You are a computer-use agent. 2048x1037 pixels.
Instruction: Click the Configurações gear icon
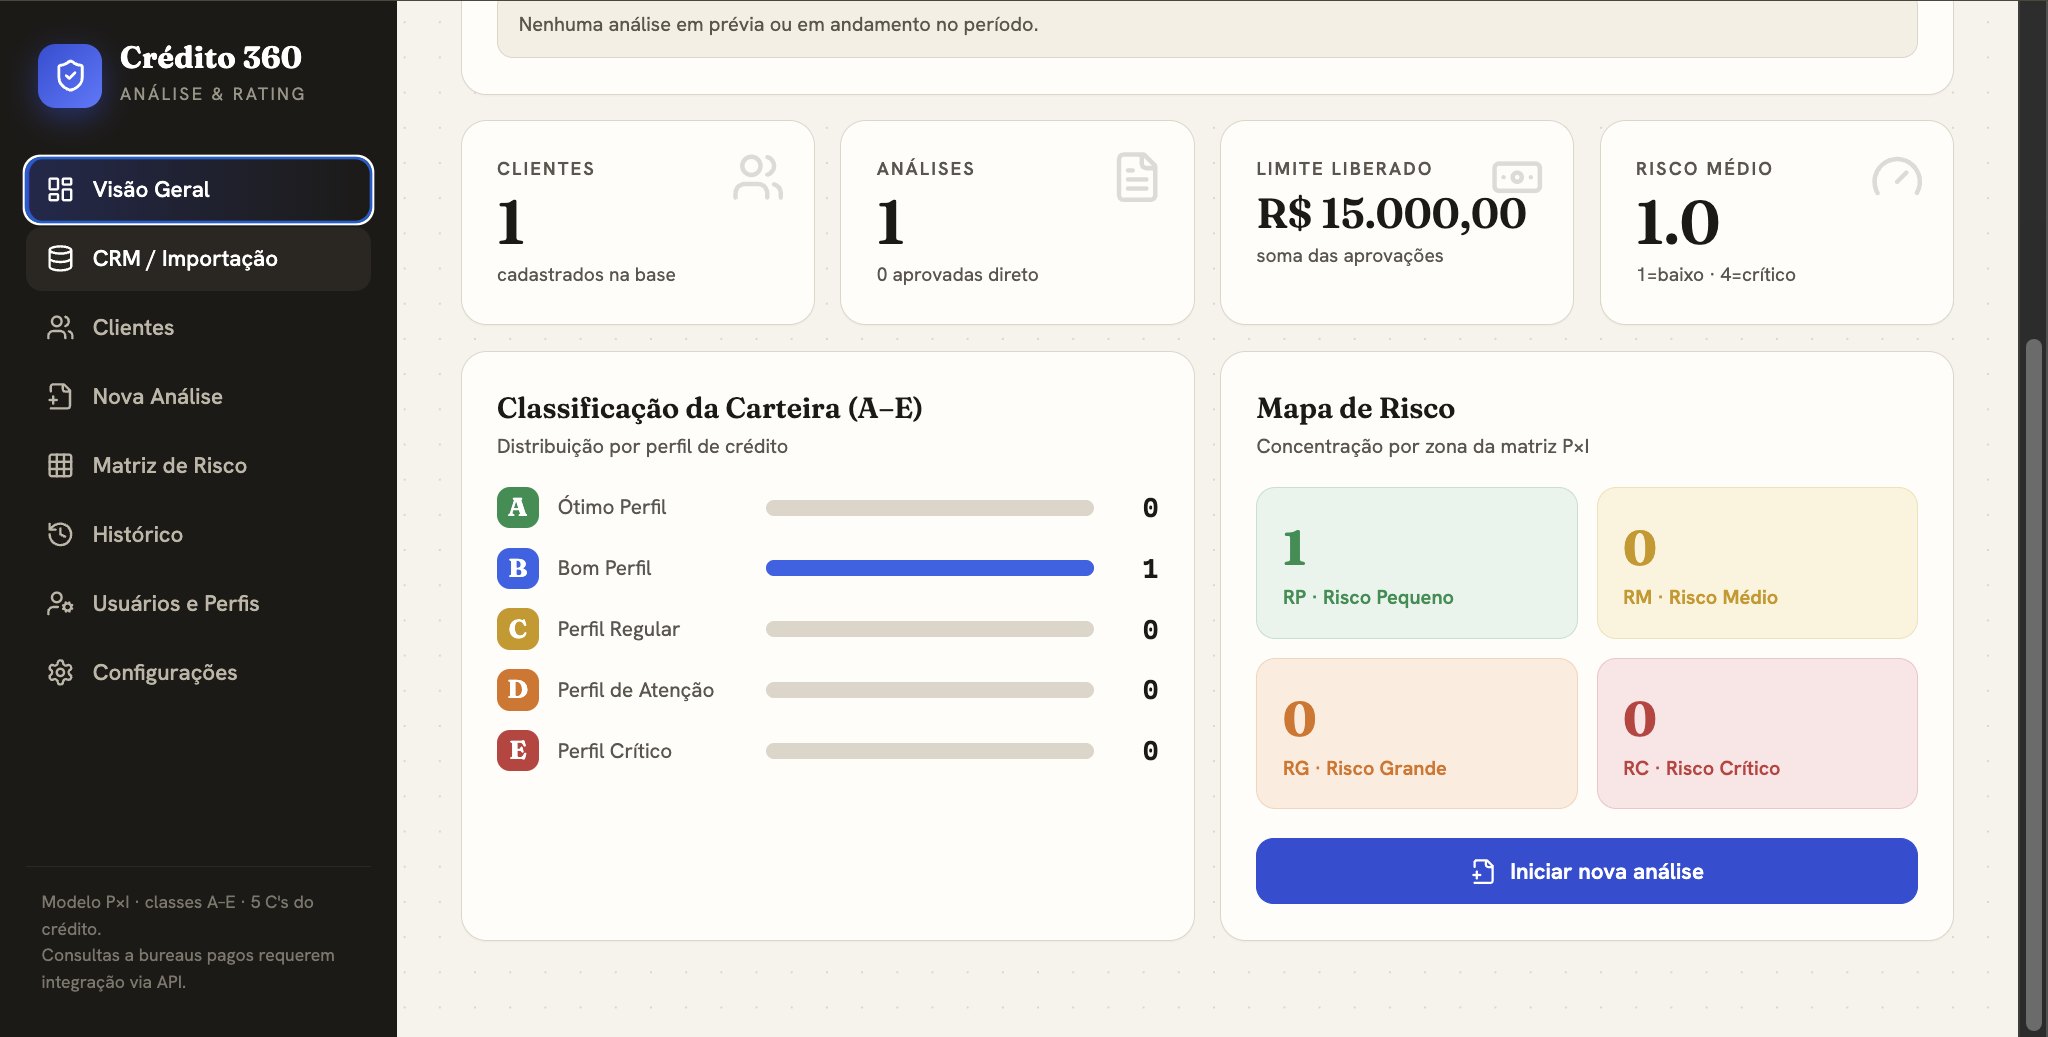[x=60, y=672]
